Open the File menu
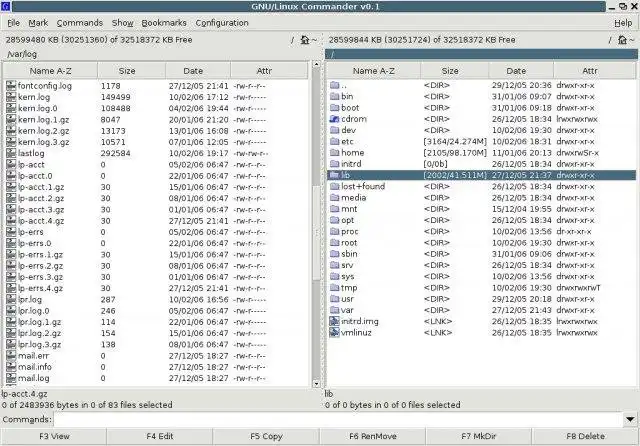The height and width of the screenshot is (446, 640). 13,23
